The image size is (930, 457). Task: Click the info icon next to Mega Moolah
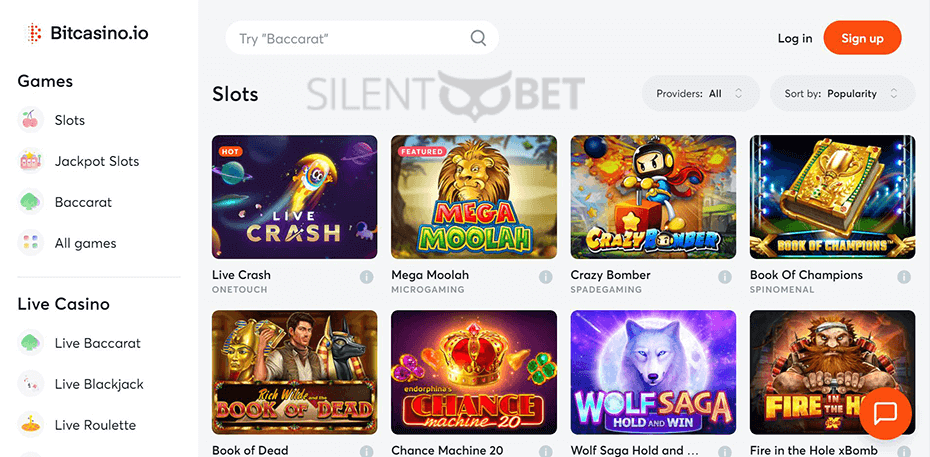click(x=546, y=277)
